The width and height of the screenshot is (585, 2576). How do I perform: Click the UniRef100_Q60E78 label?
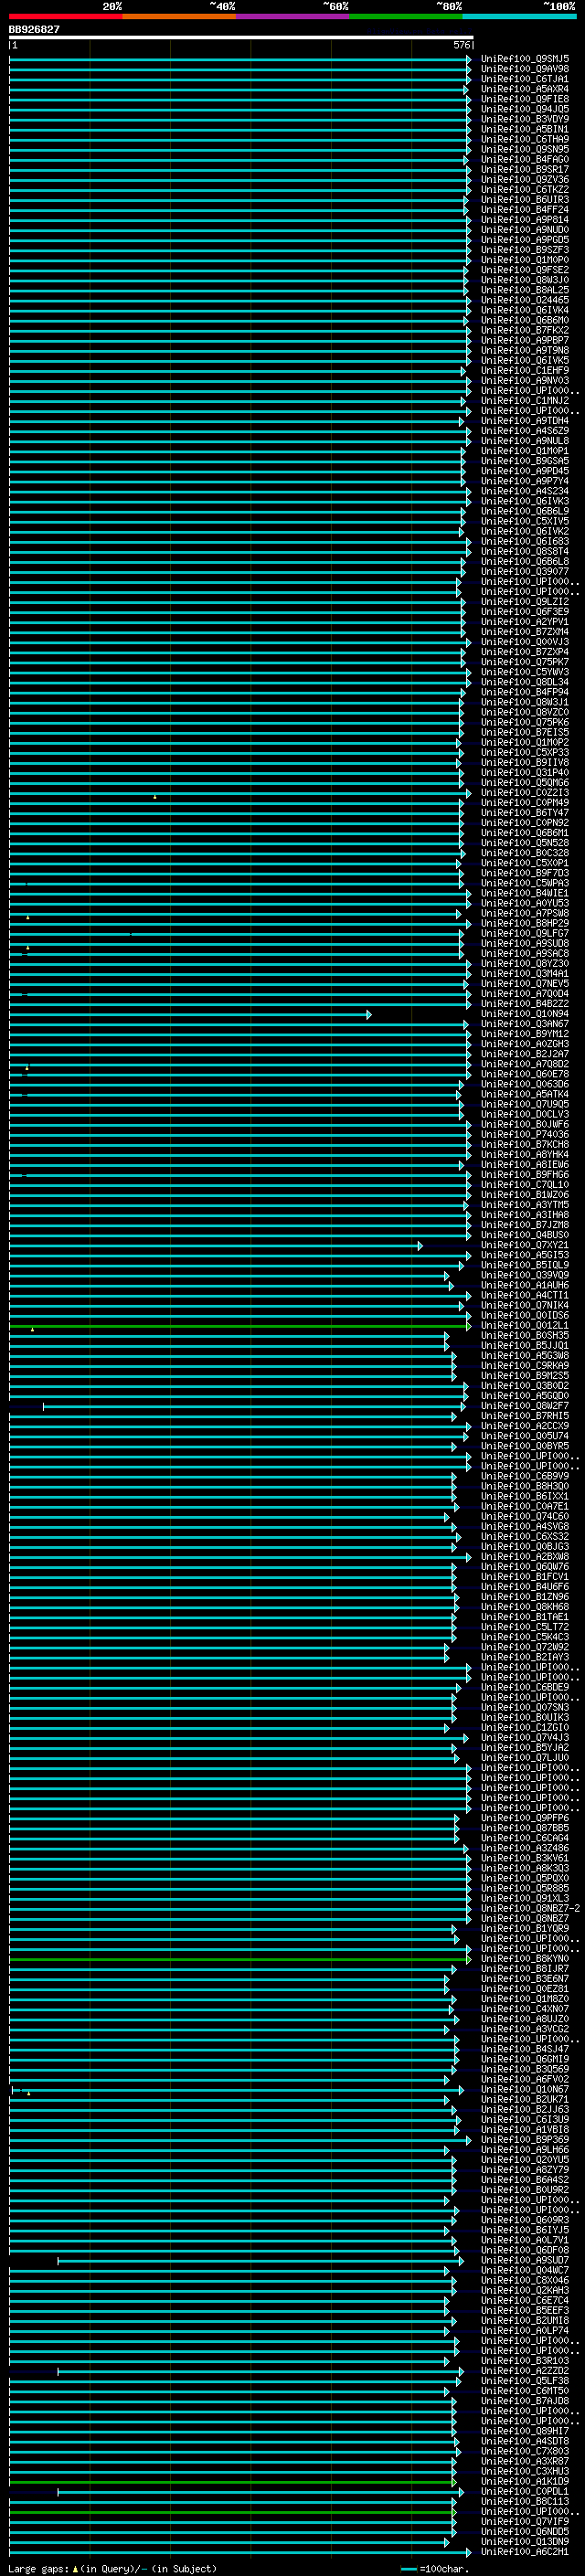coord(525,1074)
